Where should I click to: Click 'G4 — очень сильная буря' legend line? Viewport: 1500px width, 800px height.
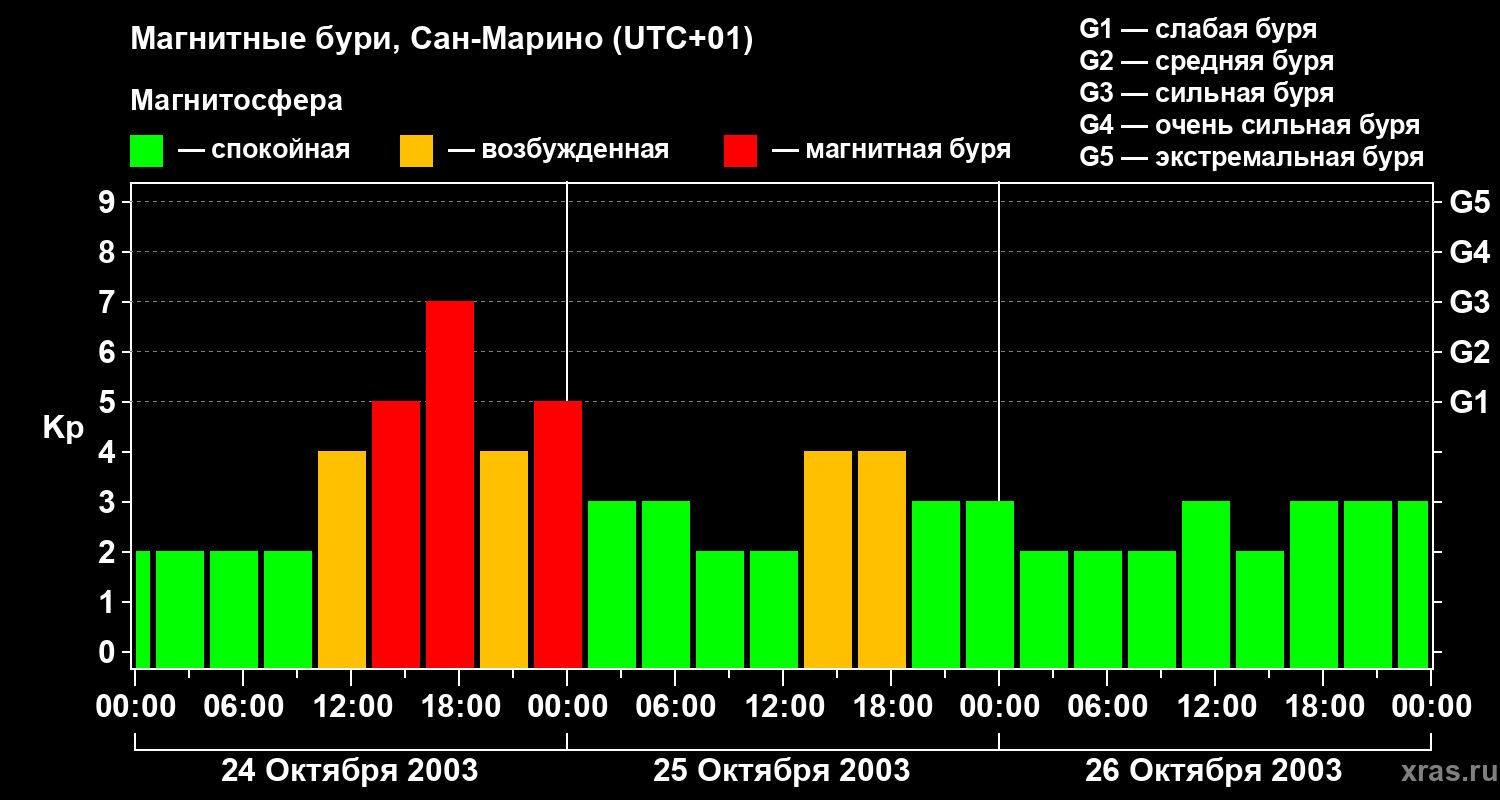pos(1250,125)
